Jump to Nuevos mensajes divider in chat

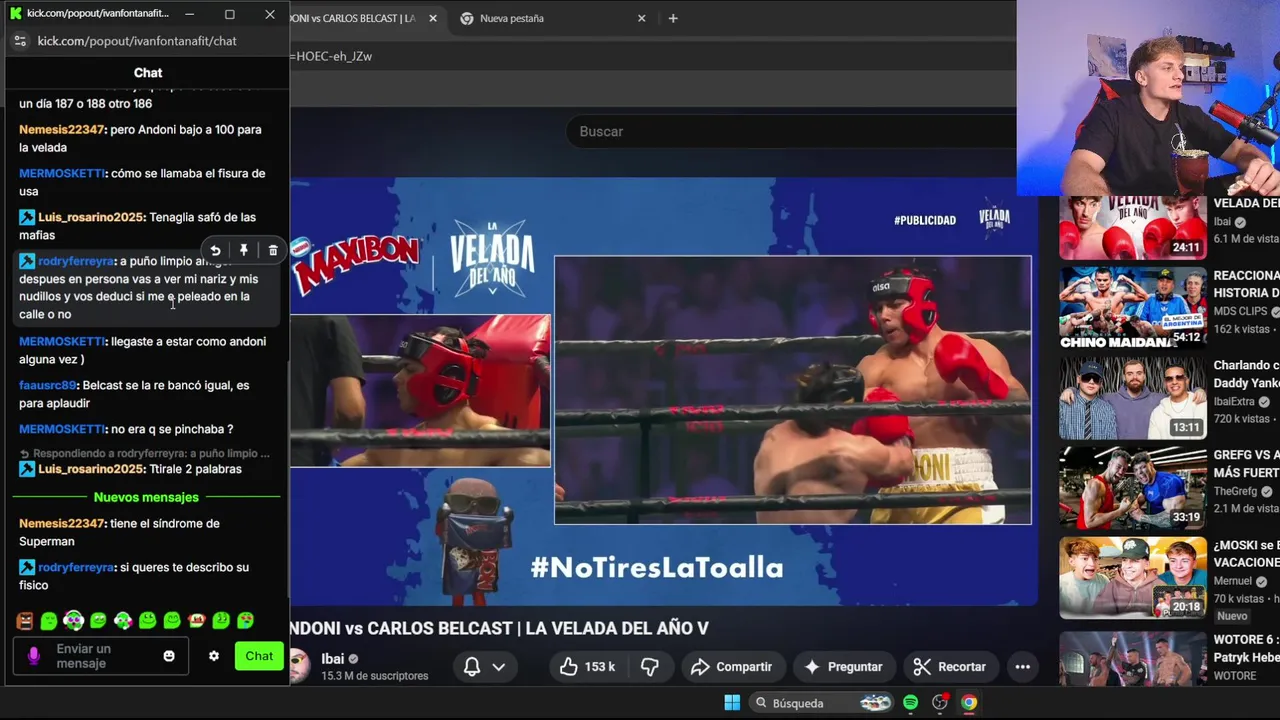pos(146,497)
